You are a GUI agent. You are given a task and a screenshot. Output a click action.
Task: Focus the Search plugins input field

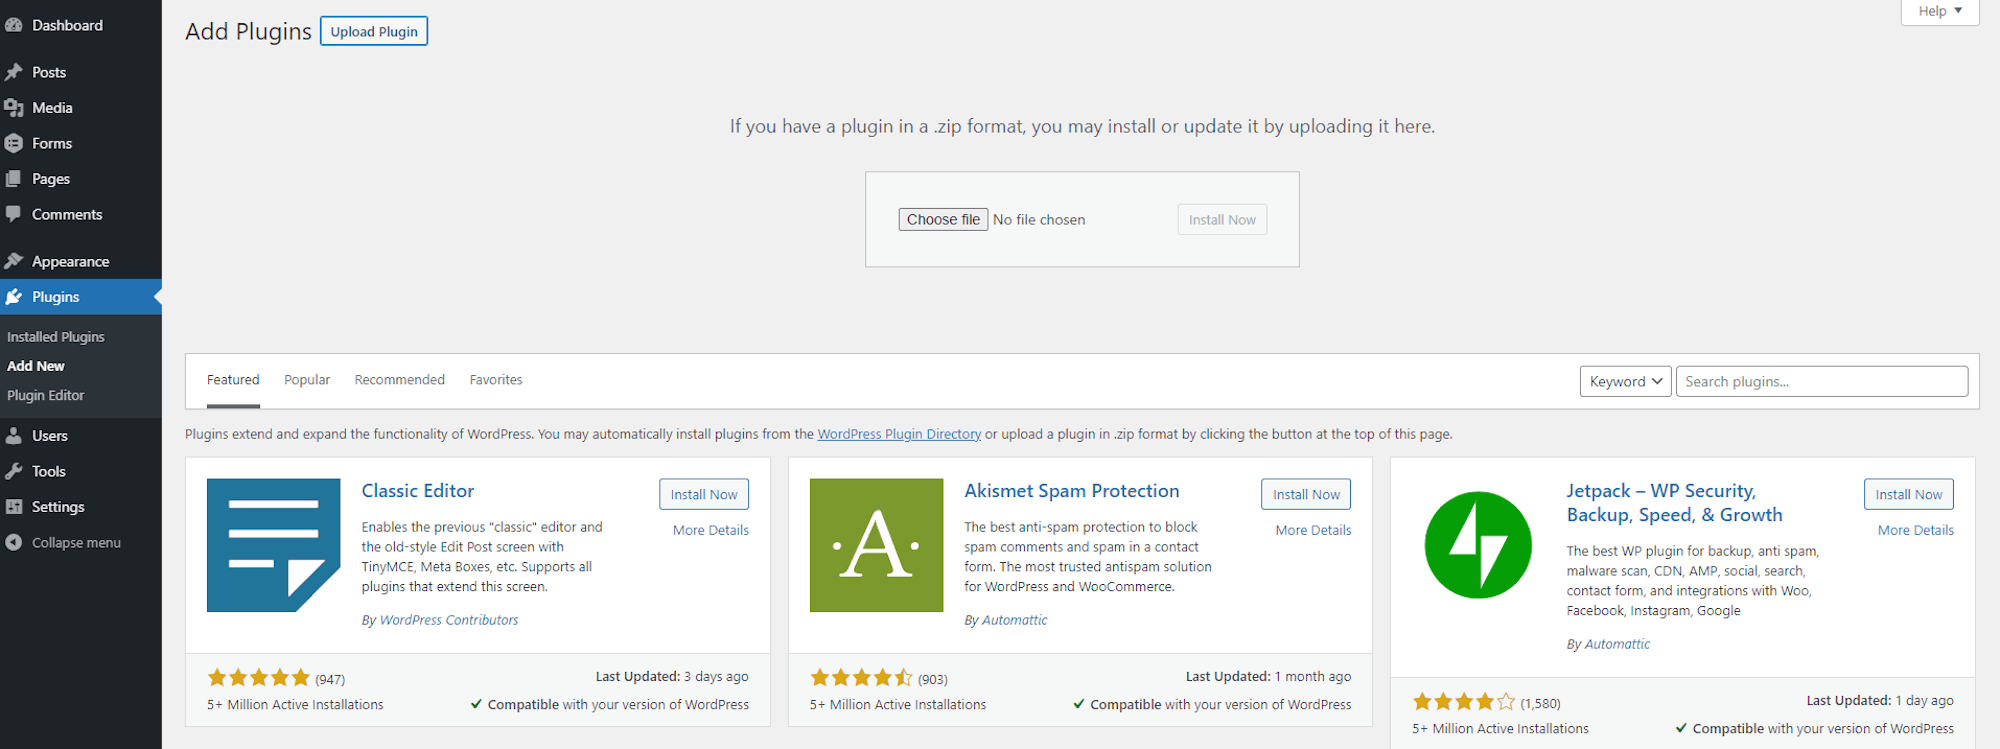[1822, 381]
